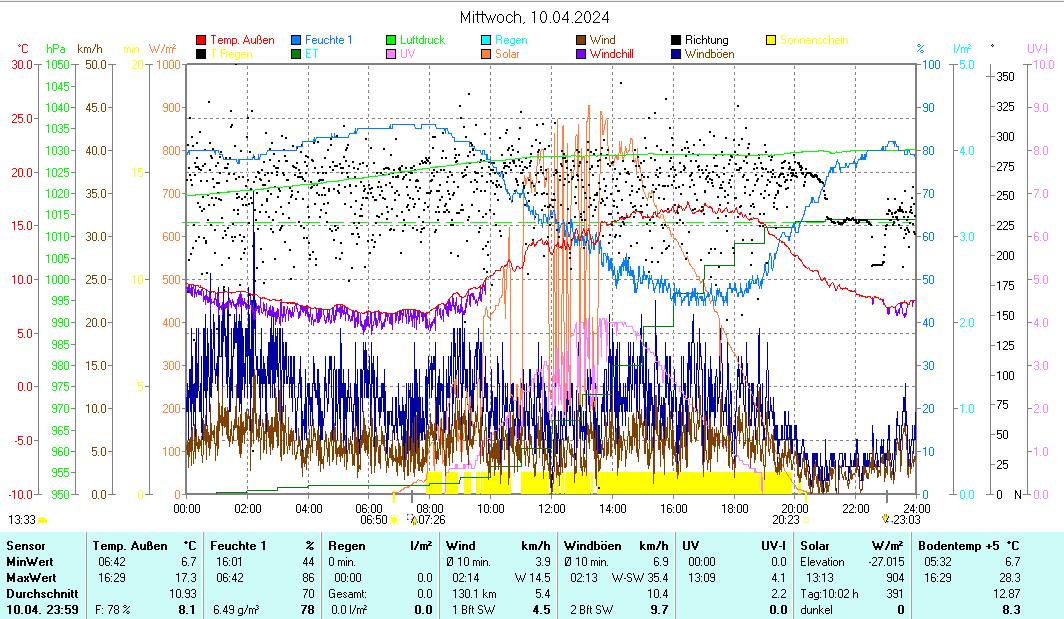
Task: Click the 'Tag:10:02 h' day length
Action: click(x=829, y=594)
